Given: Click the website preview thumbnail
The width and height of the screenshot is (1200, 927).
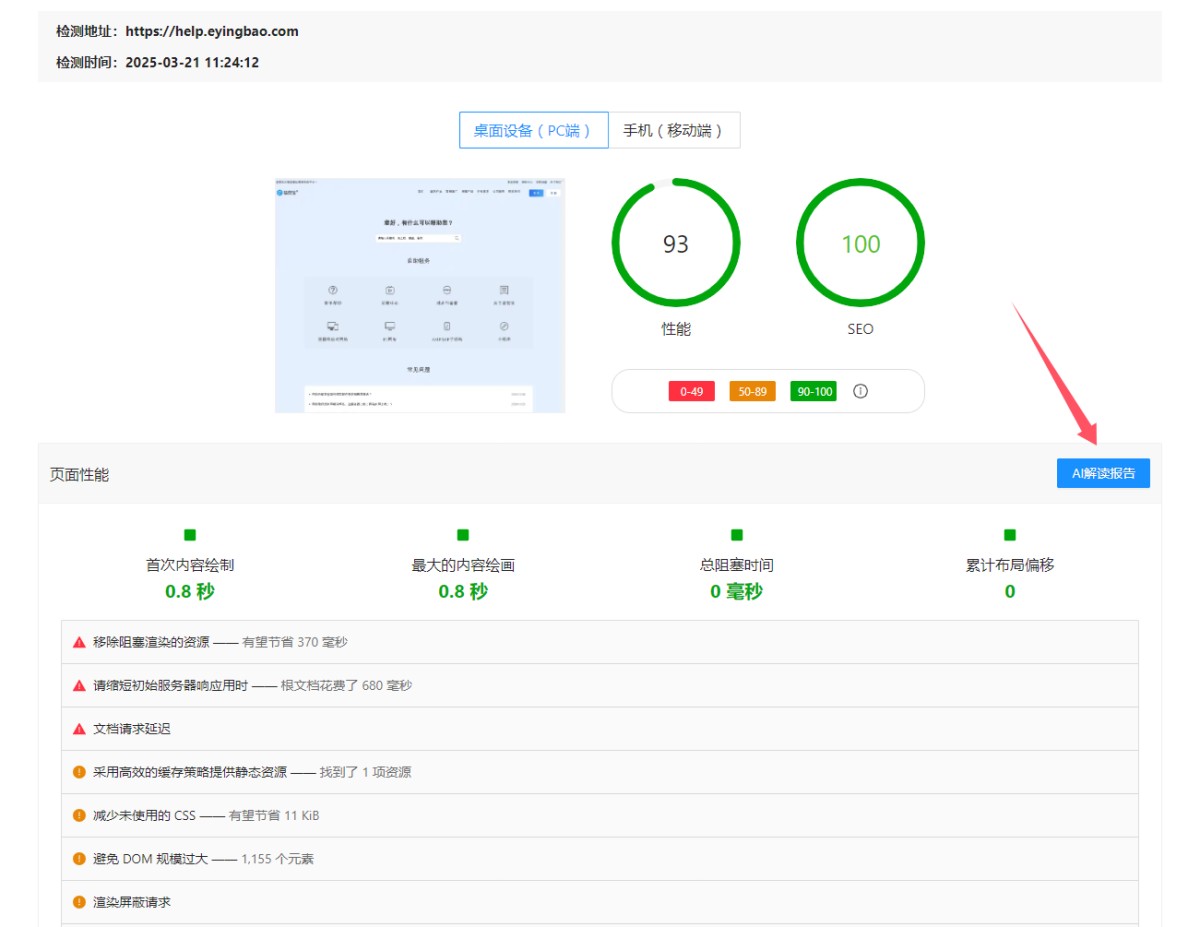Looking at the screenshot, I should [420, 296].
